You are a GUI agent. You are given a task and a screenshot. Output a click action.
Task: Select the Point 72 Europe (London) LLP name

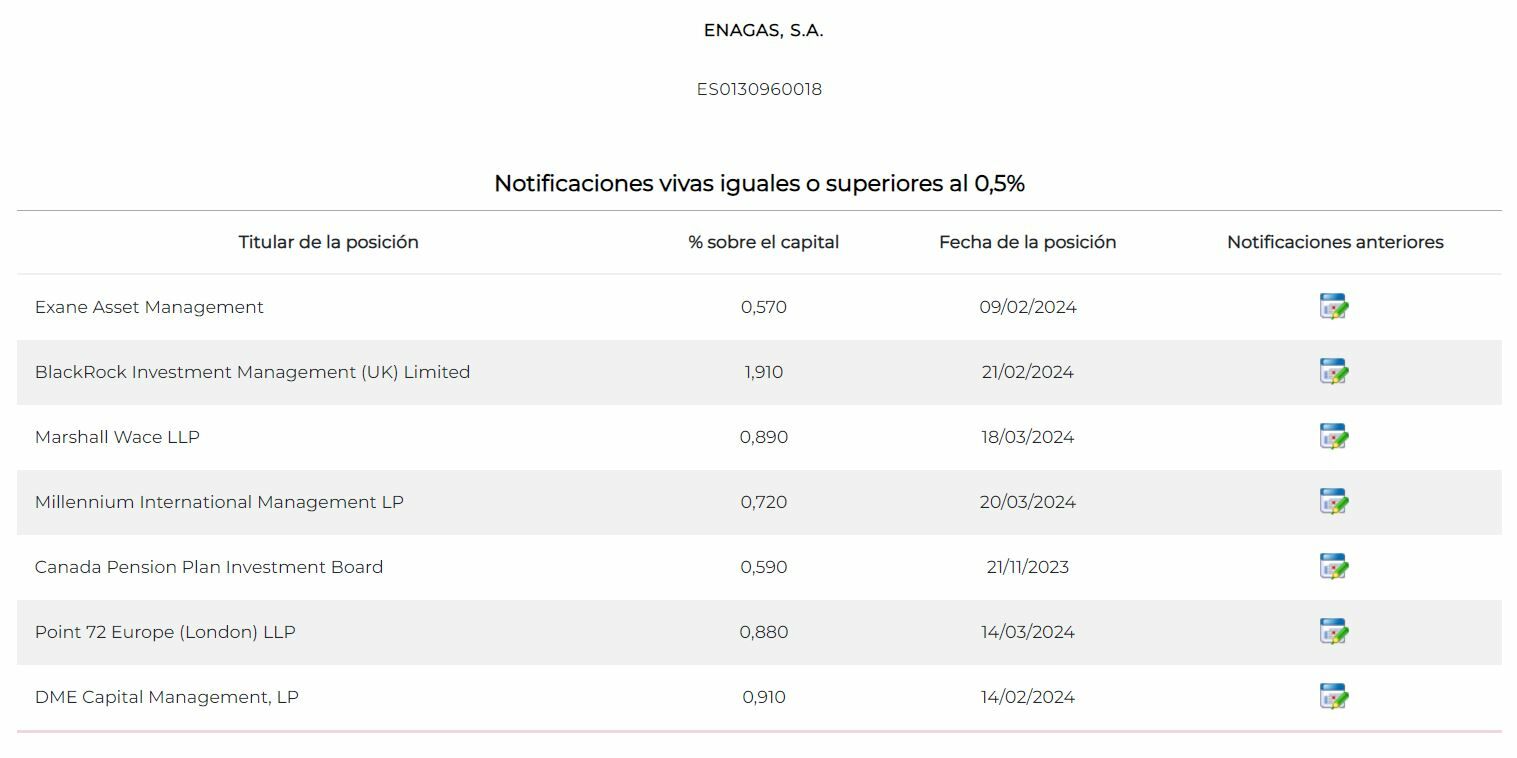(165, 632)
